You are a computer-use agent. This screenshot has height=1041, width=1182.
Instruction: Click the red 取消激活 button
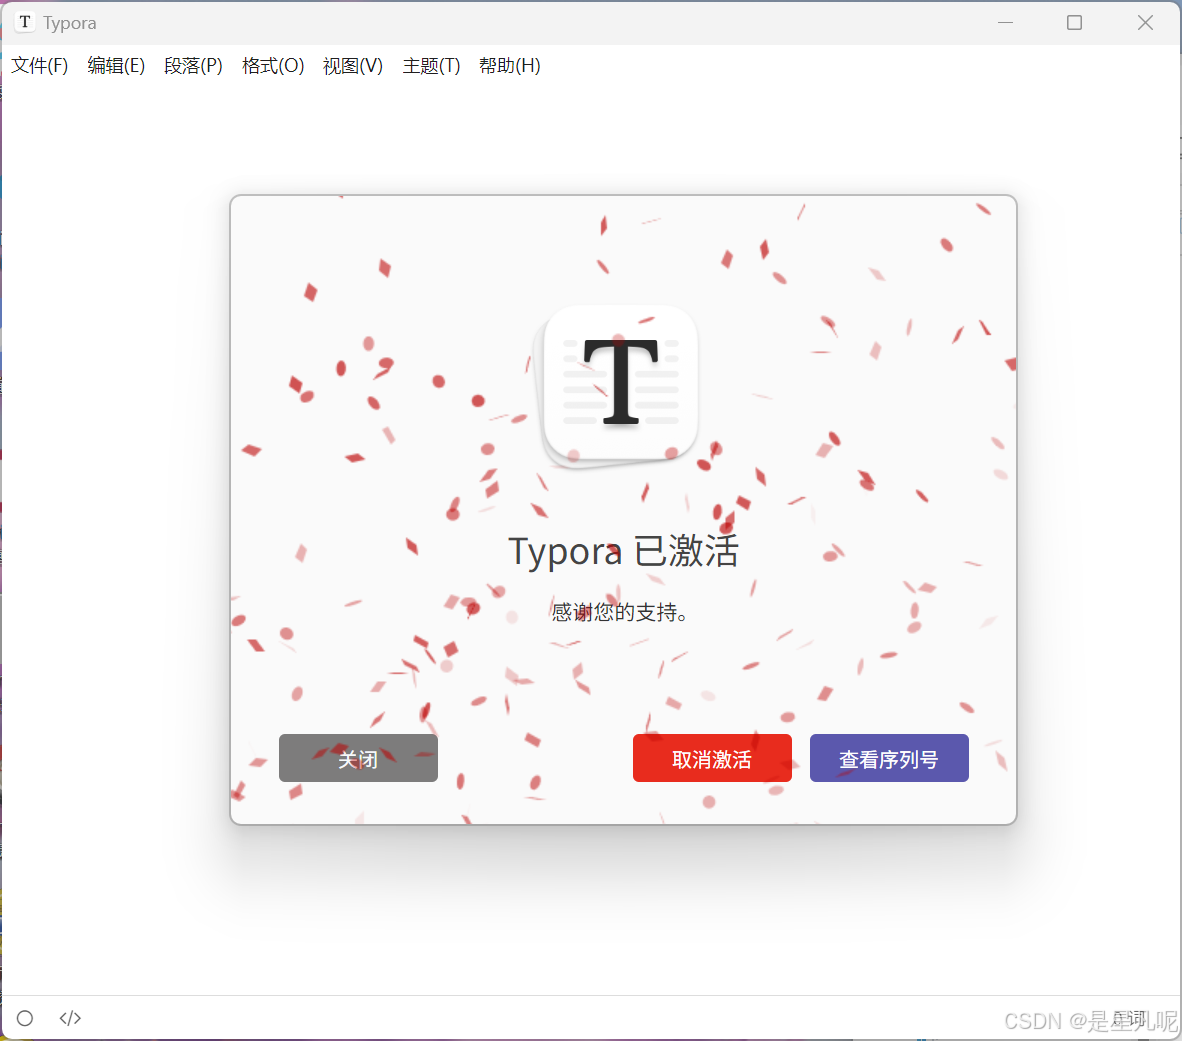pyautogui.click(x=712, y=758)
